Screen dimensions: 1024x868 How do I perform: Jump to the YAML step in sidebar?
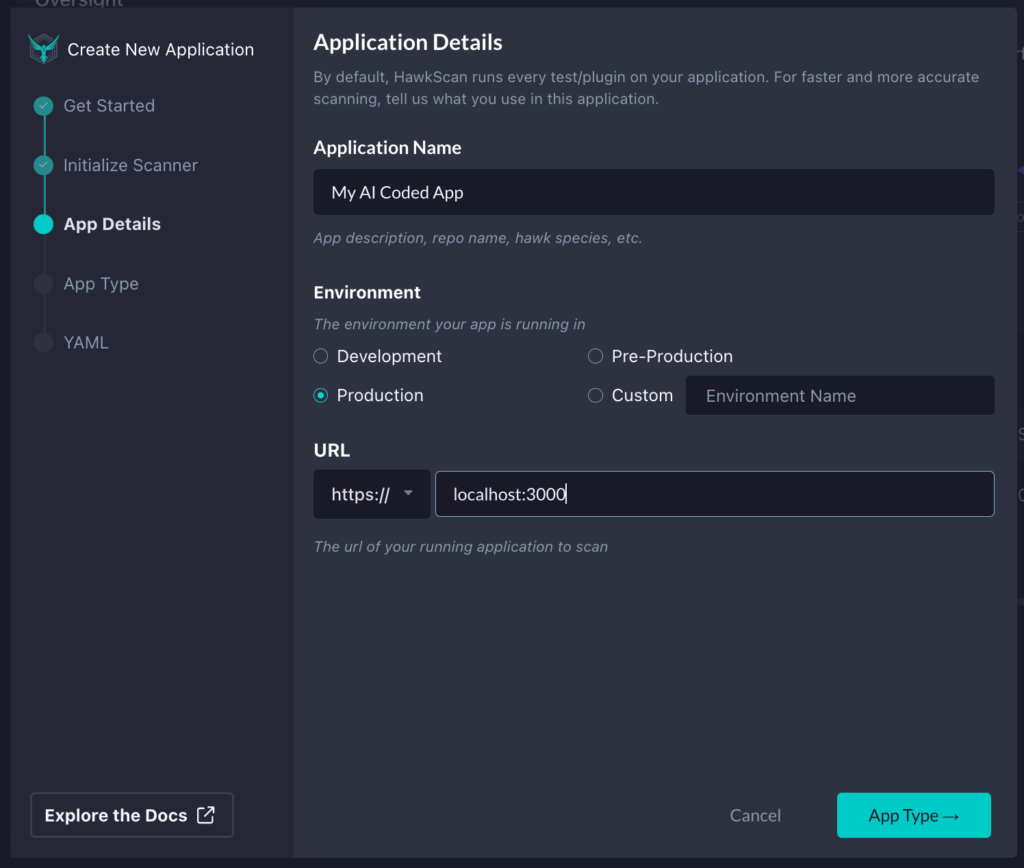86,342
